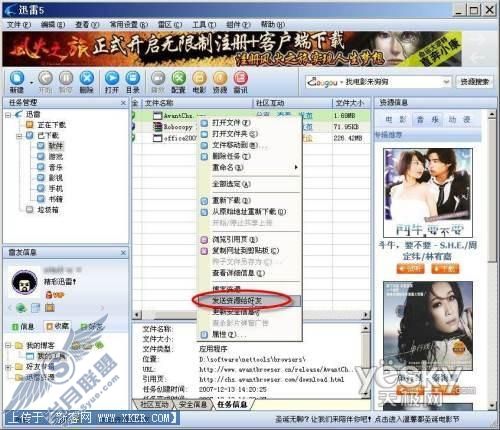Screen dimensions: 500x430
Task: Expand the 好友收藏 folder node
Action: click(8, 367)
